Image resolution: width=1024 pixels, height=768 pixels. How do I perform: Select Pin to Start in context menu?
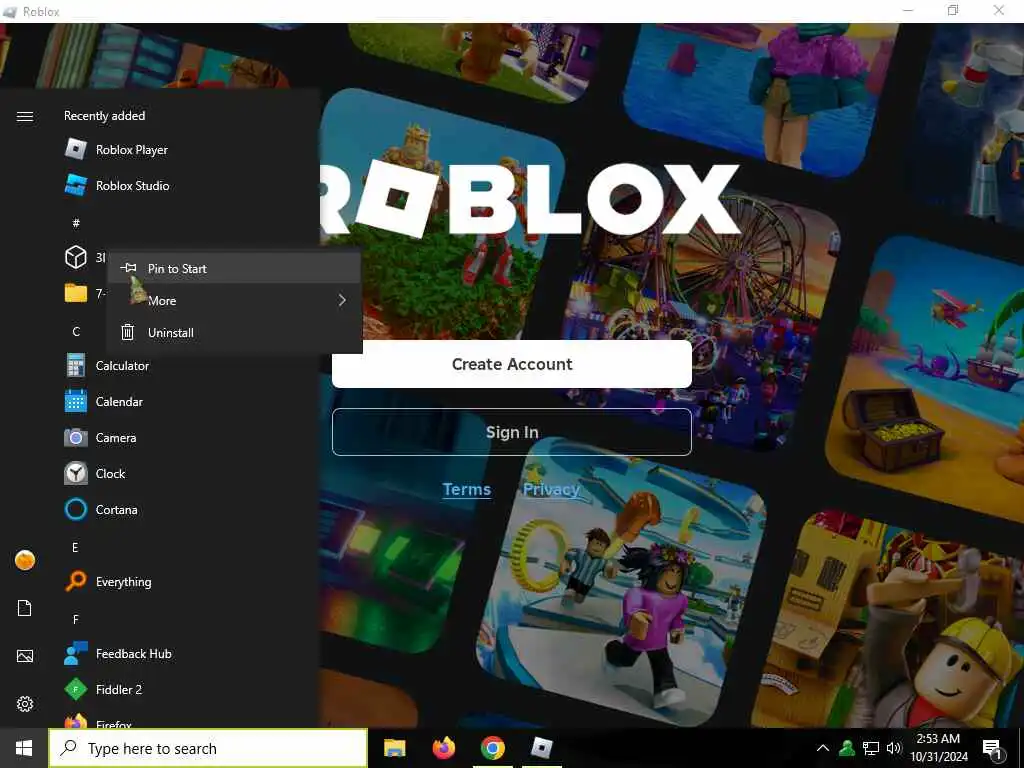coord(235,268)
